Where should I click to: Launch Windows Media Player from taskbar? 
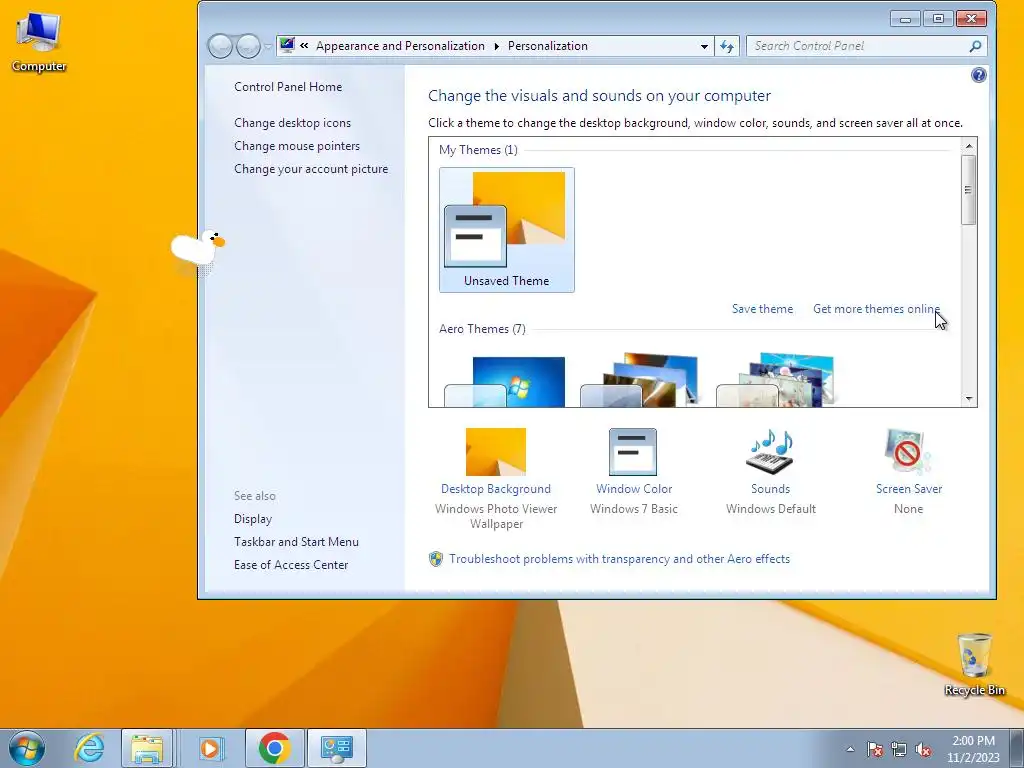pyautogui.click(x=210, y=748)
